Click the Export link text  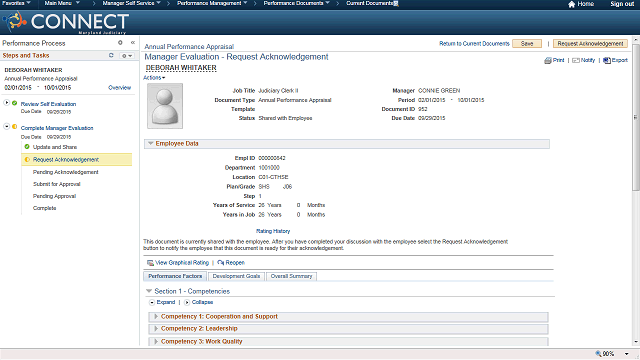point(620,60)
